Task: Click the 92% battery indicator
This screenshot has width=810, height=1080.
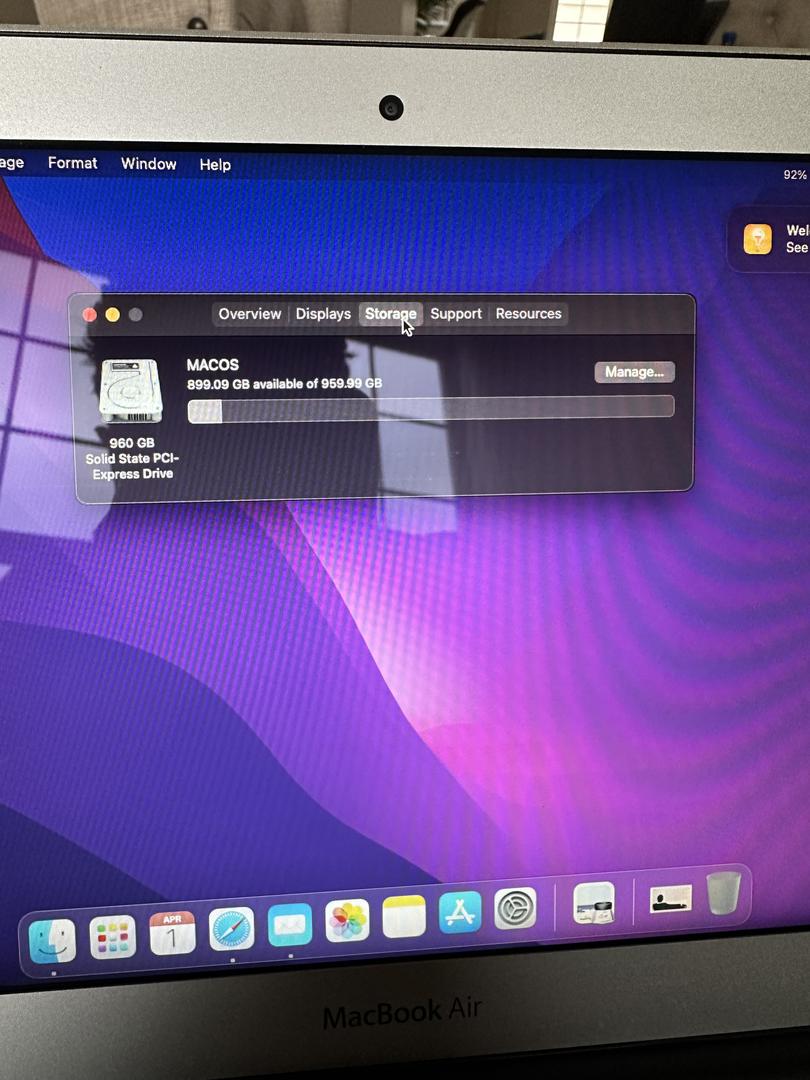Action: click(795, 175)
